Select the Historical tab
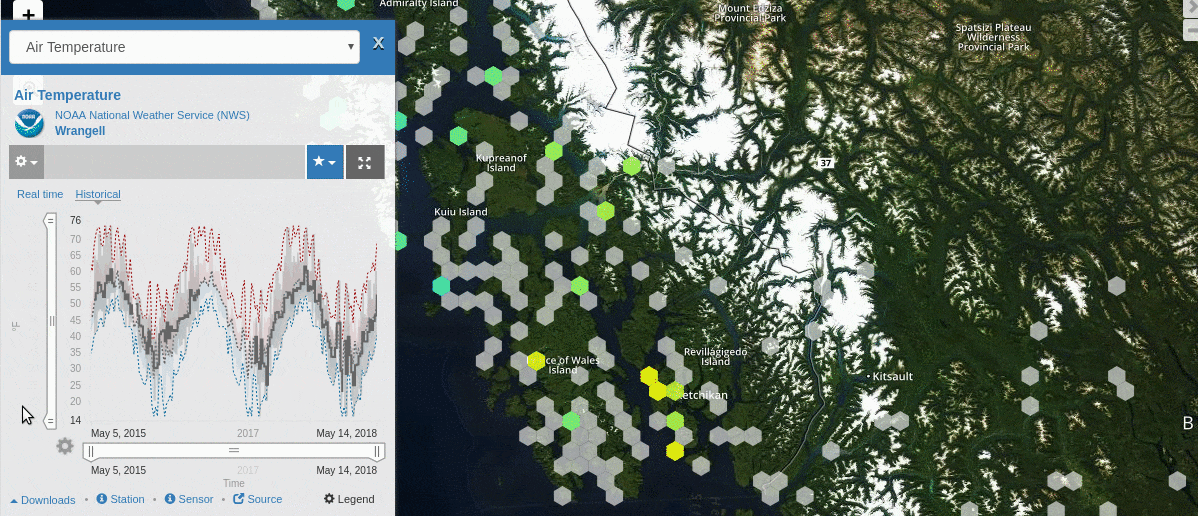The width and height of the screenshot is (1198, 516). click(98, 194)
